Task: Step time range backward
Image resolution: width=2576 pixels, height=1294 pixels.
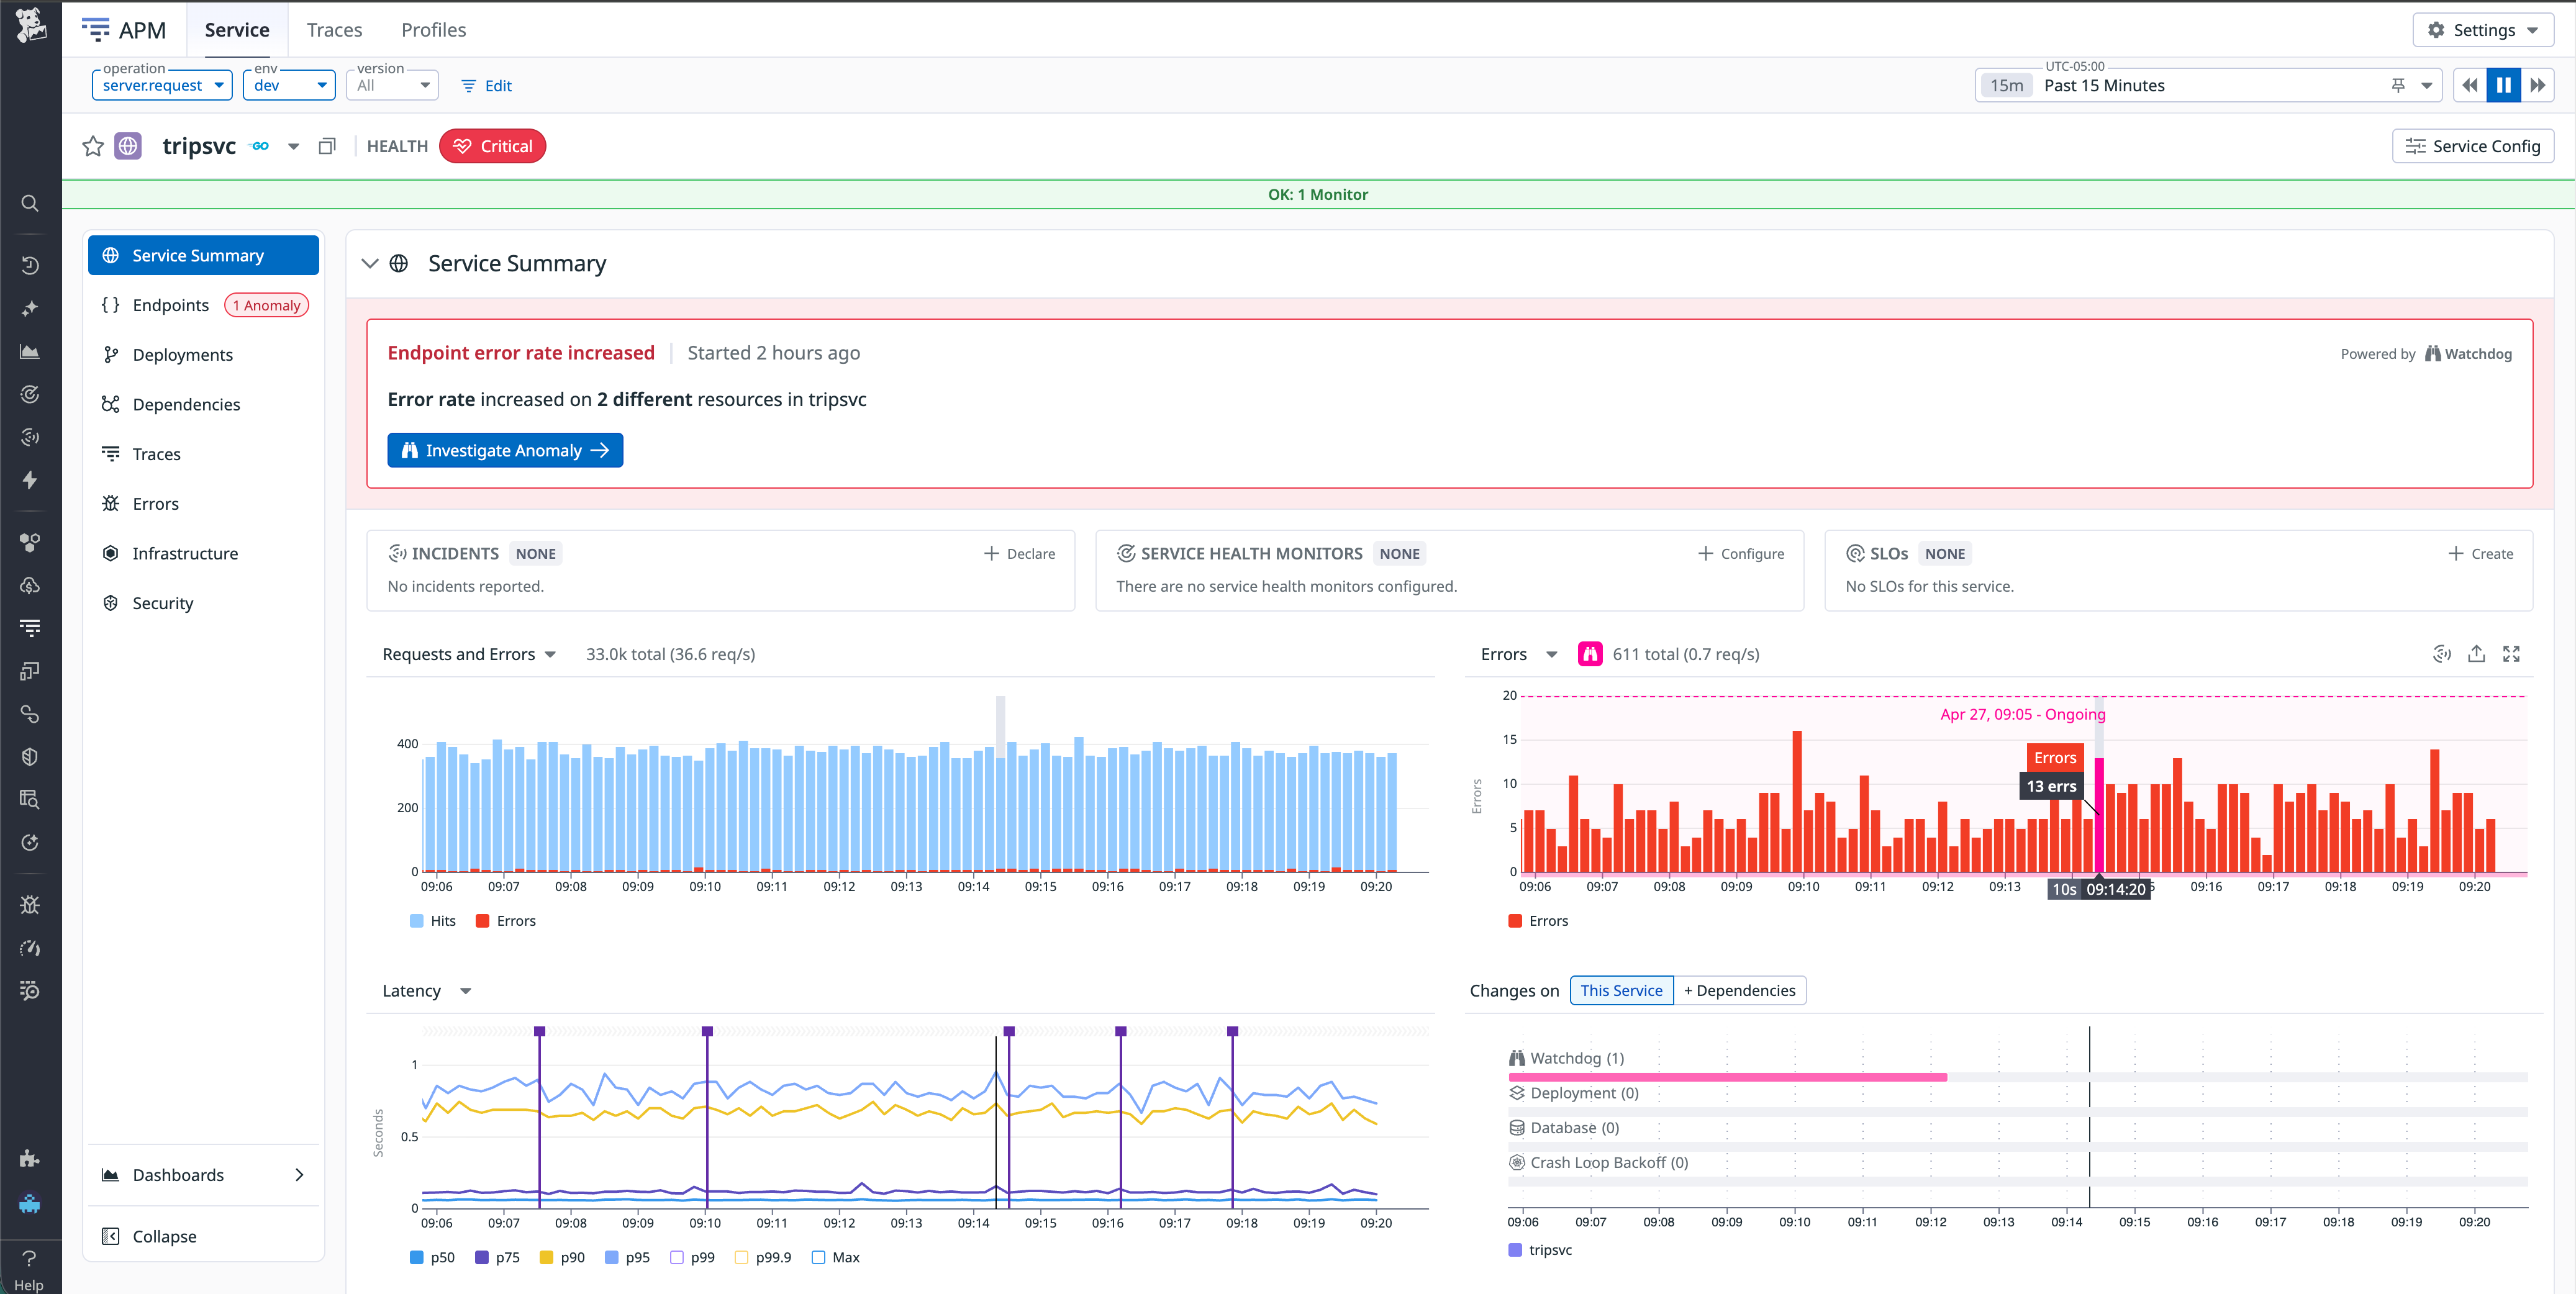Action: (2470, 86)
